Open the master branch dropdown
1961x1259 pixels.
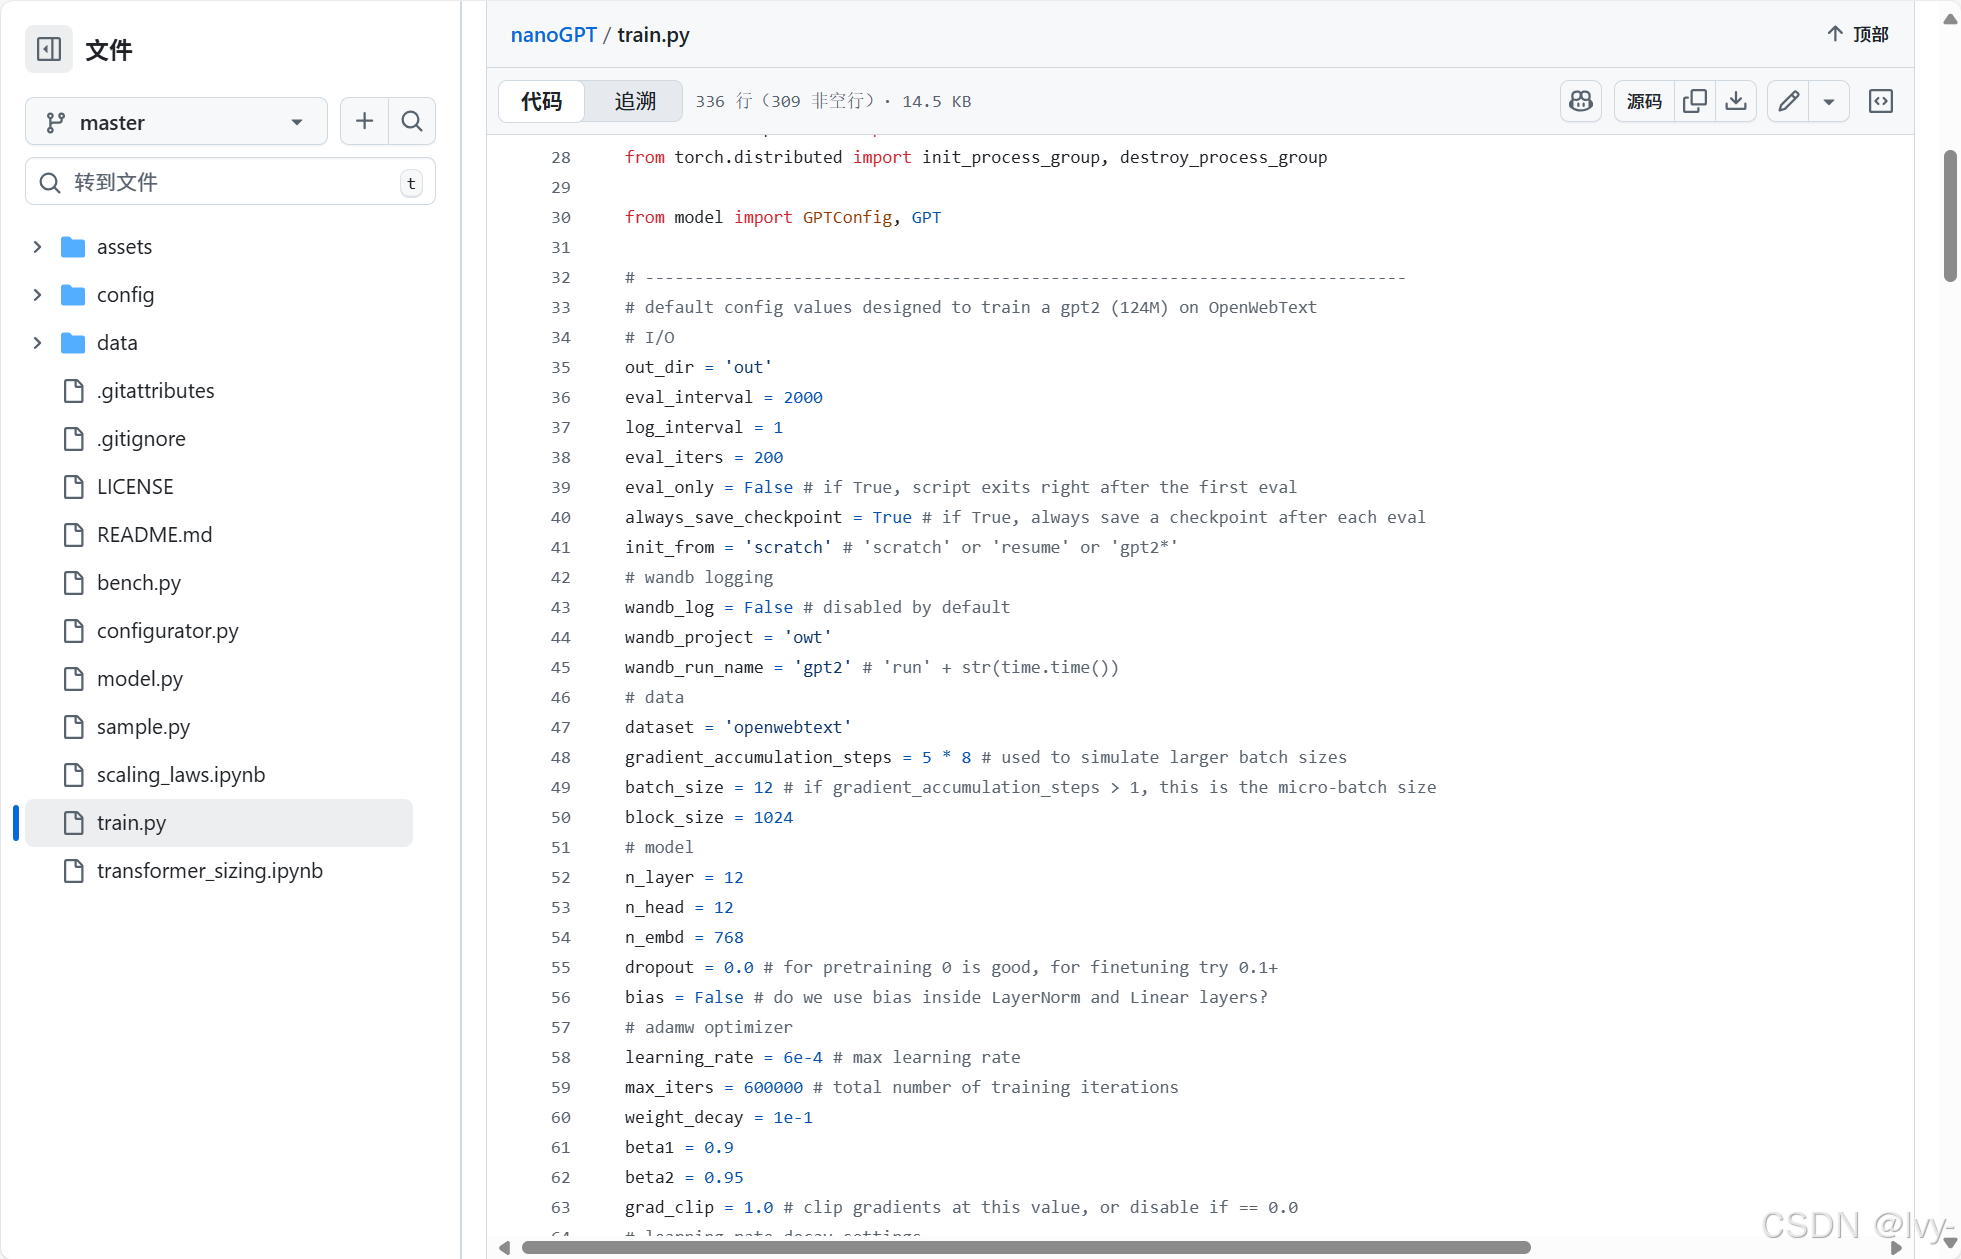click(176, 122)
